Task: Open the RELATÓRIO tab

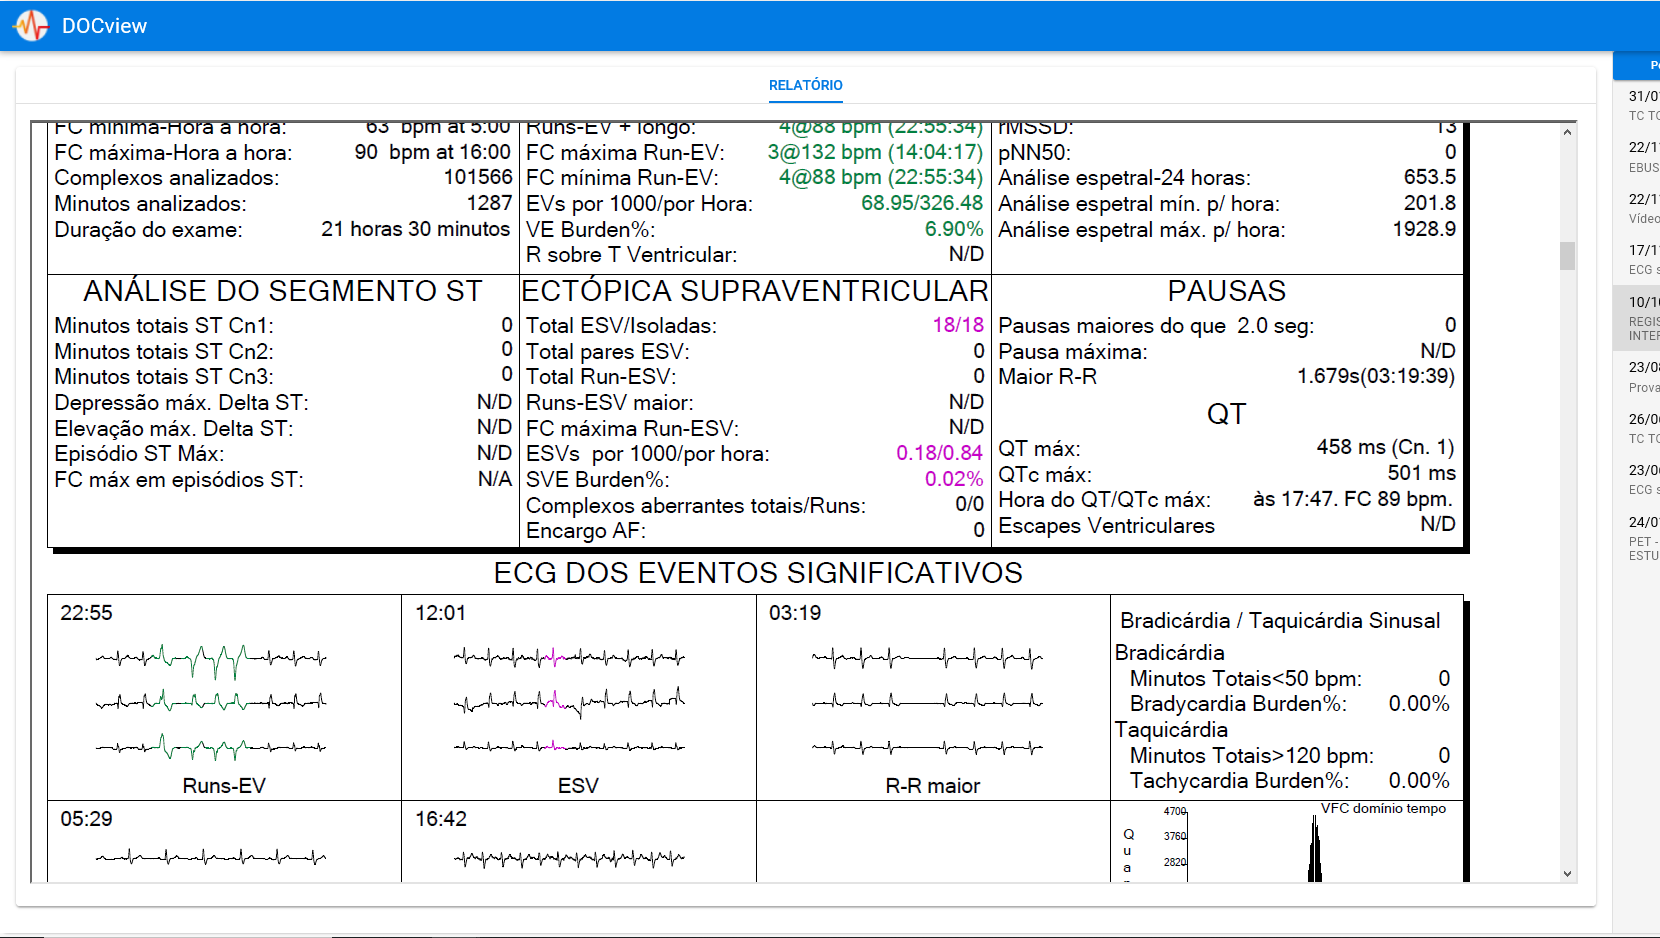Action: pyautogui.click(x=805, y=85)
